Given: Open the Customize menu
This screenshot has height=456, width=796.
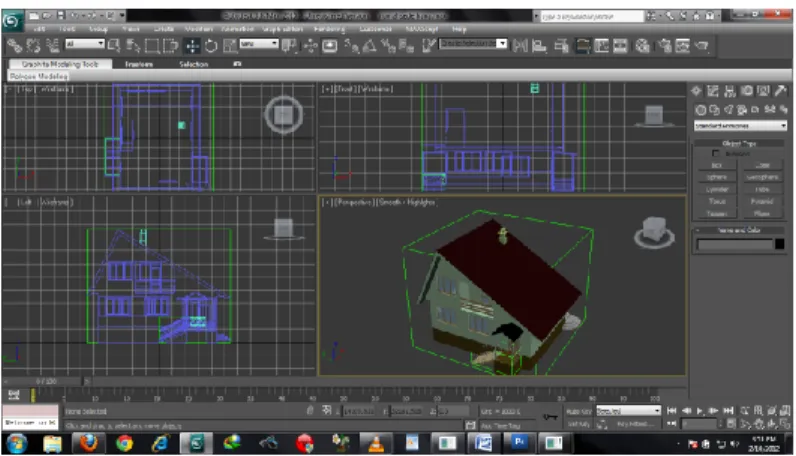Looking at the screenshot, I should click(x=376, y=29).
